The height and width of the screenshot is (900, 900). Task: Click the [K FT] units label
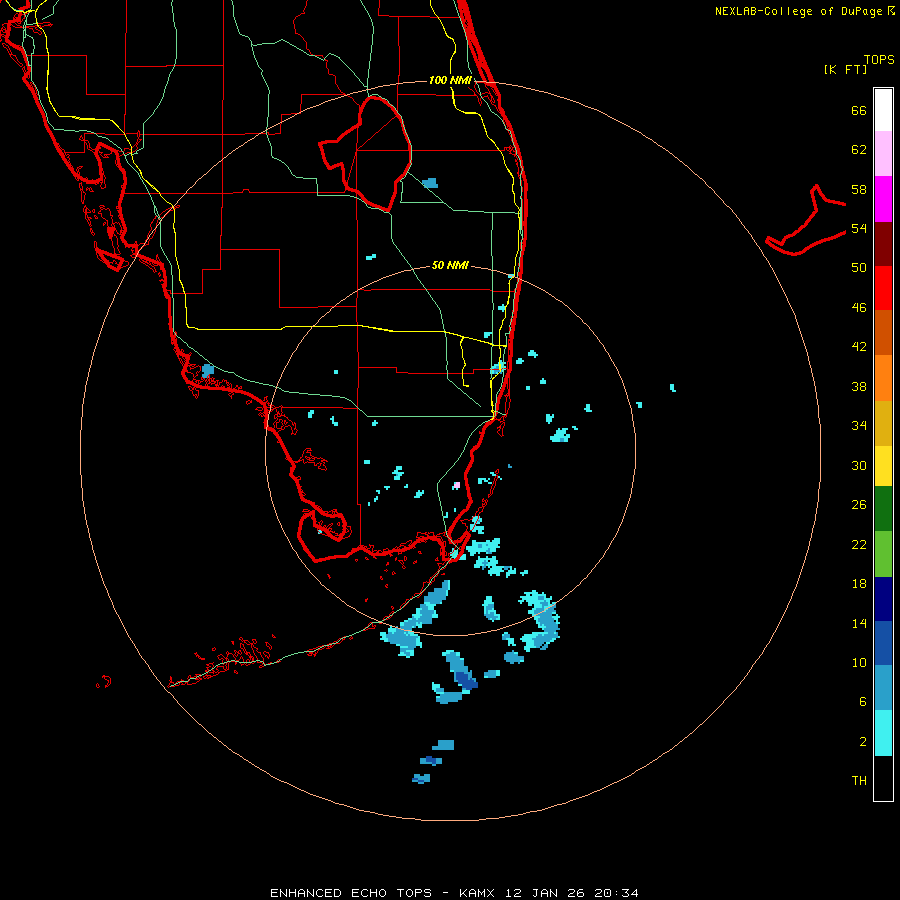point(845,69)
